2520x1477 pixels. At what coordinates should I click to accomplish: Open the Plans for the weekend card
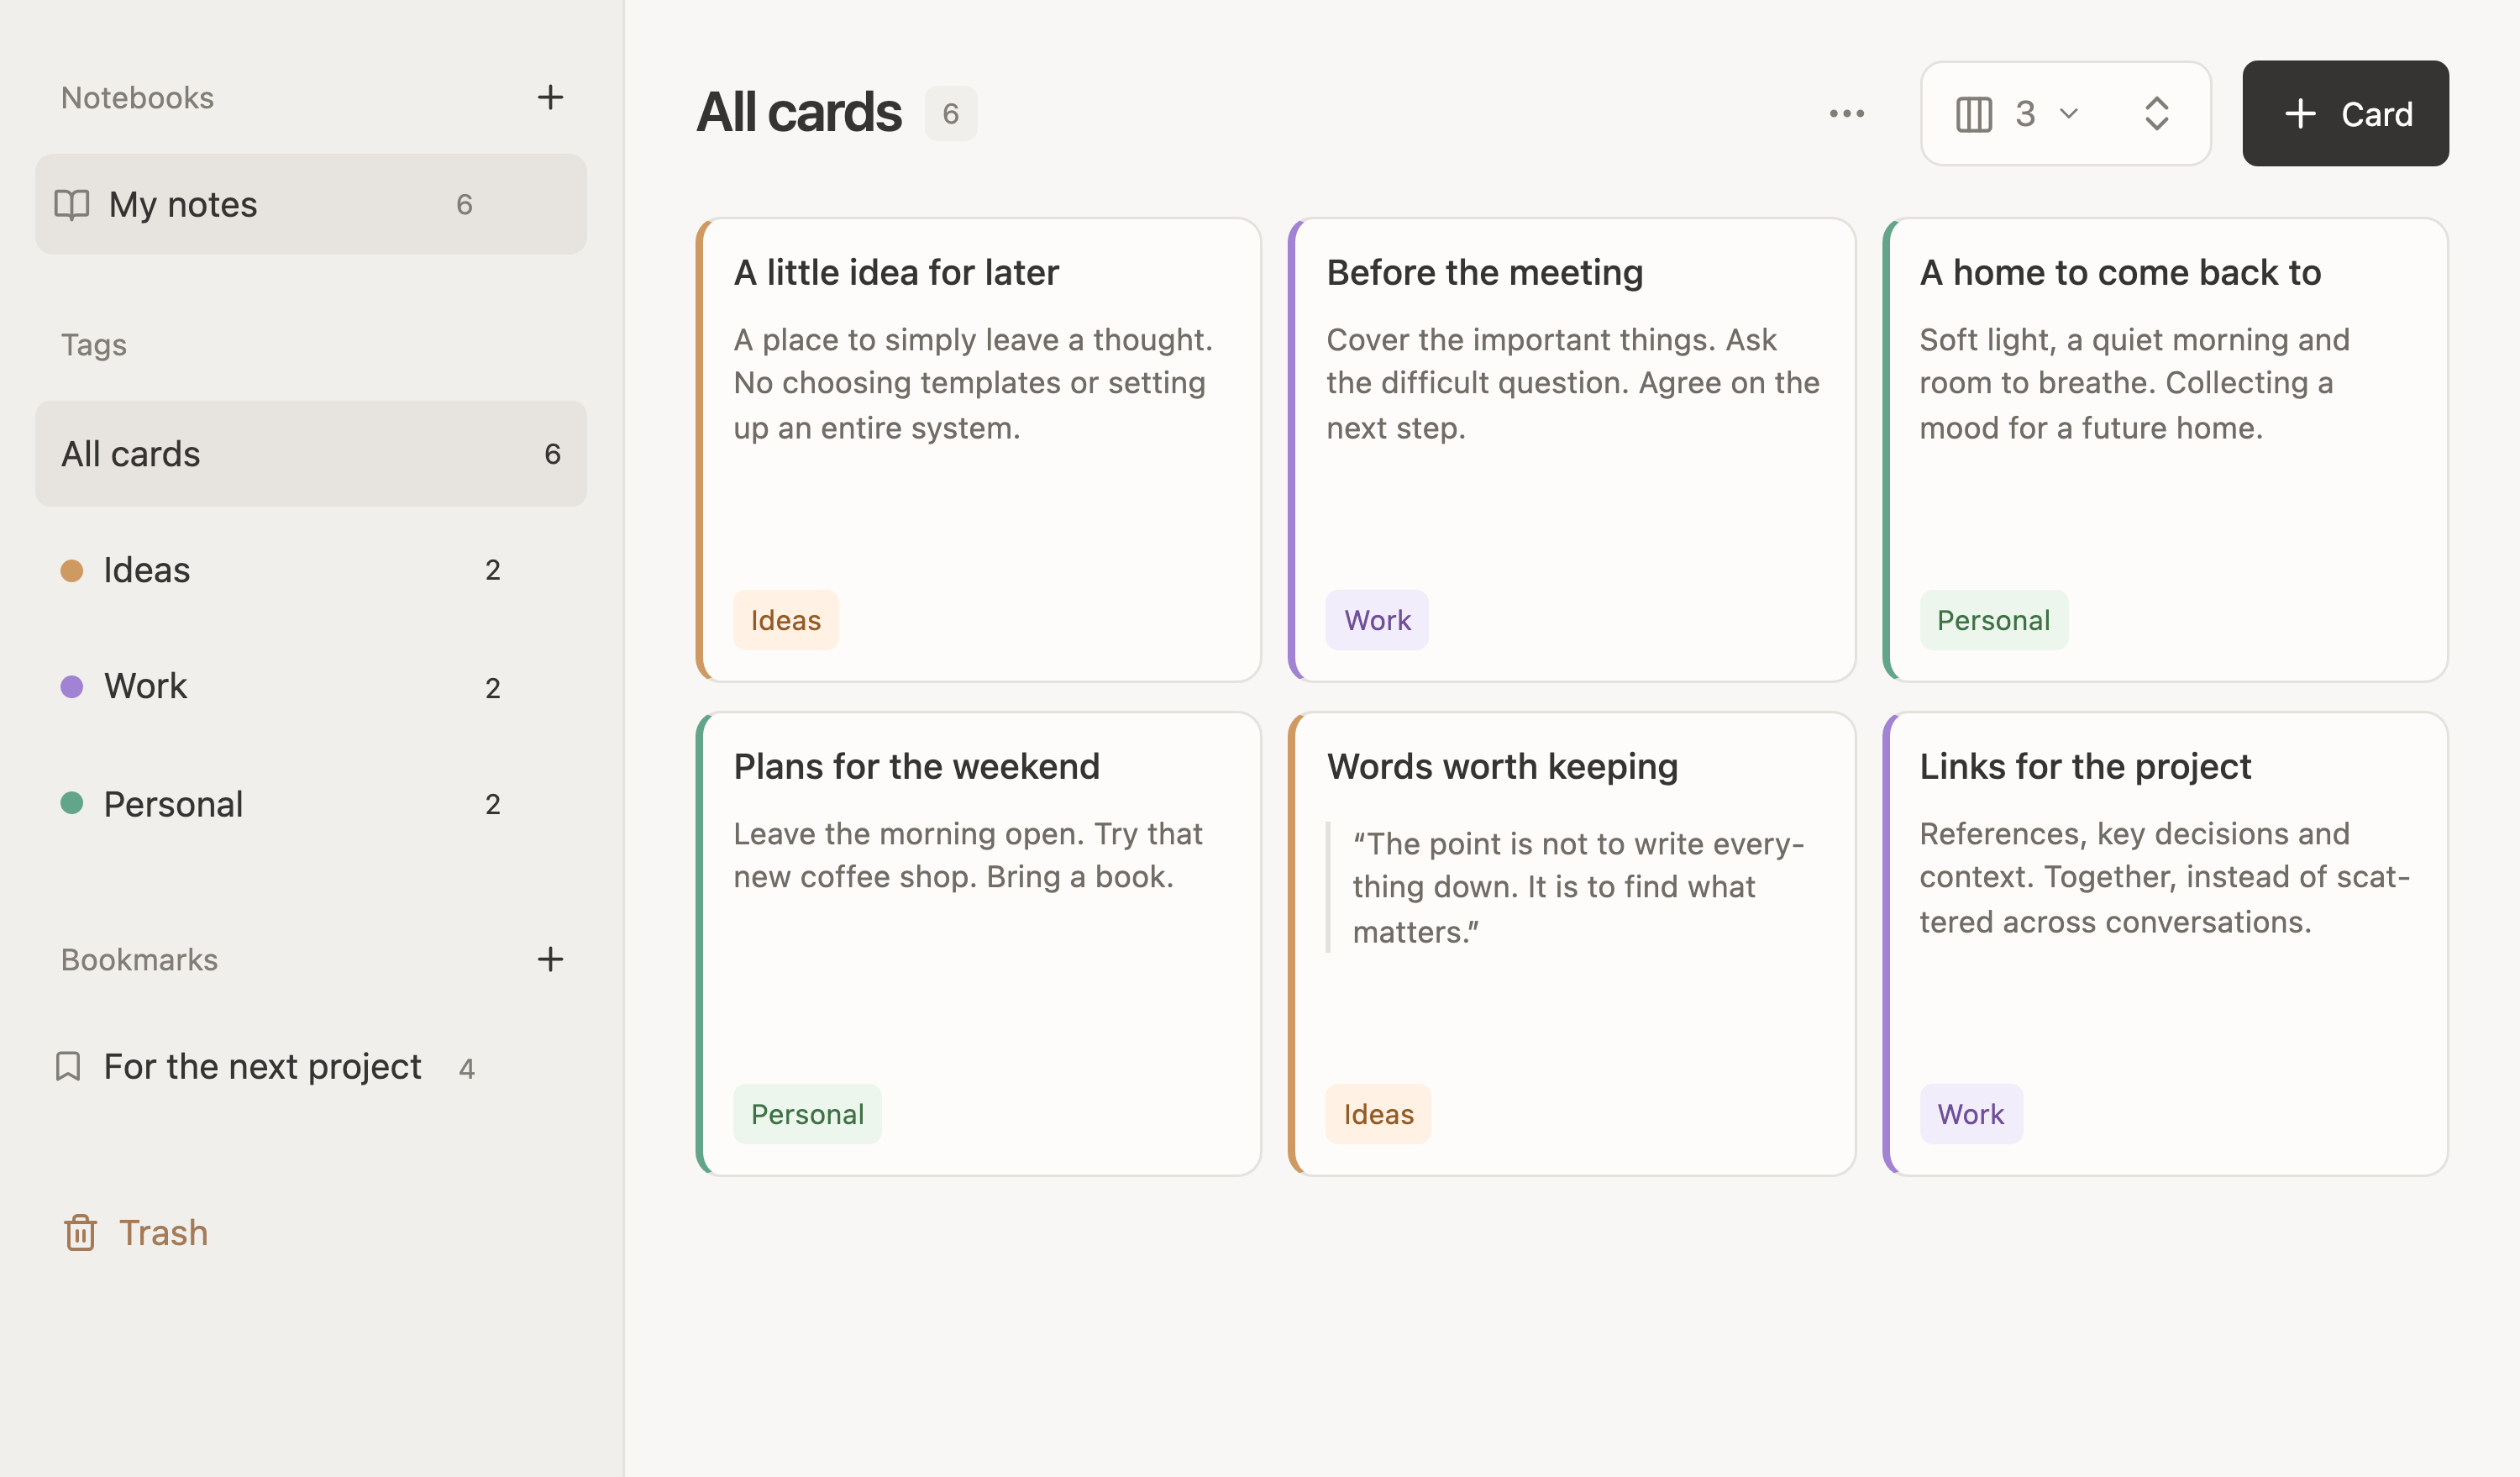point(979,944)
